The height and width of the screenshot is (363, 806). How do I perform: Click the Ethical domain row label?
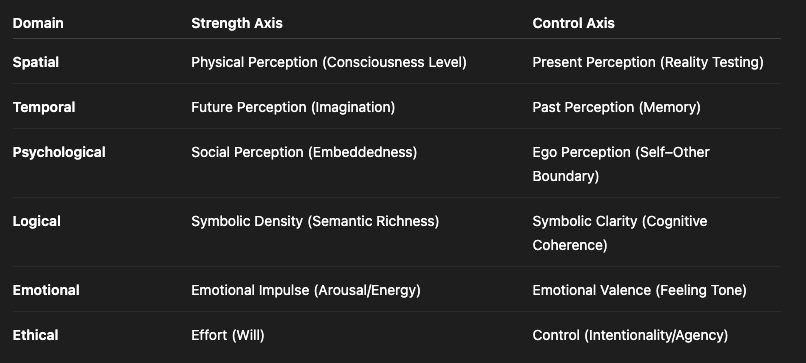(x=35, y=335)
